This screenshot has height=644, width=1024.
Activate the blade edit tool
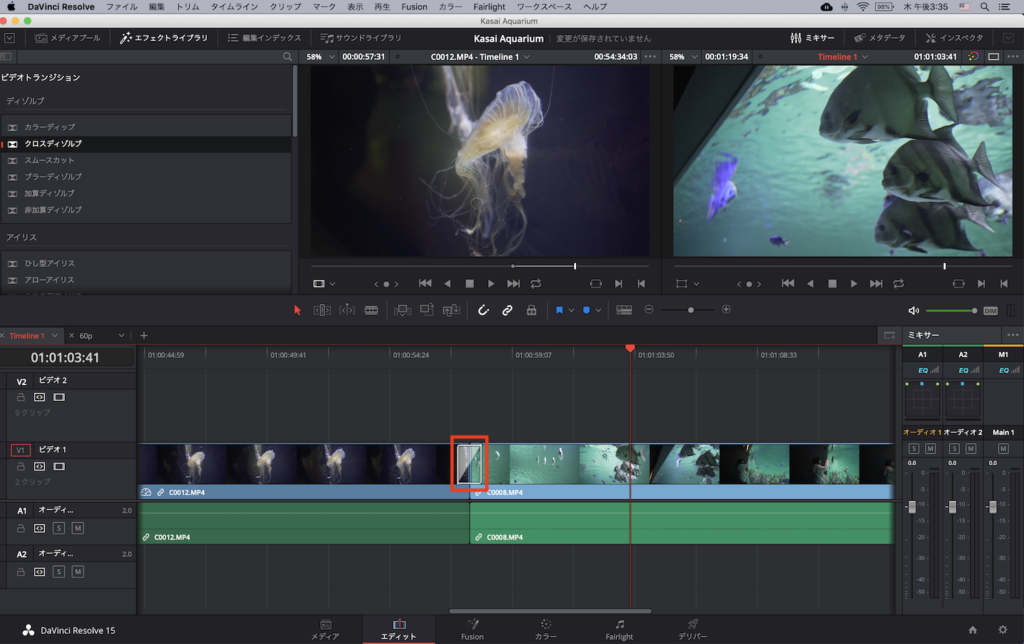(x=371, y=310)
